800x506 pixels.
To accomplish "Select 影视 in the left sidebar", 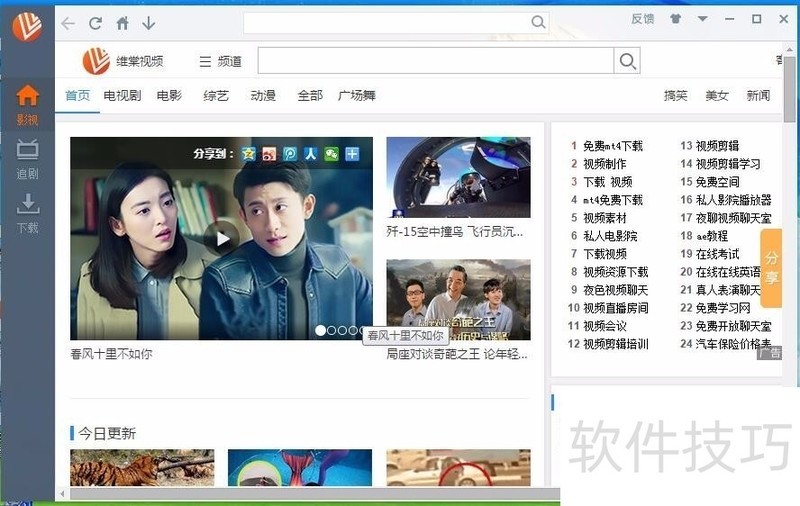I will coord(27,105).
